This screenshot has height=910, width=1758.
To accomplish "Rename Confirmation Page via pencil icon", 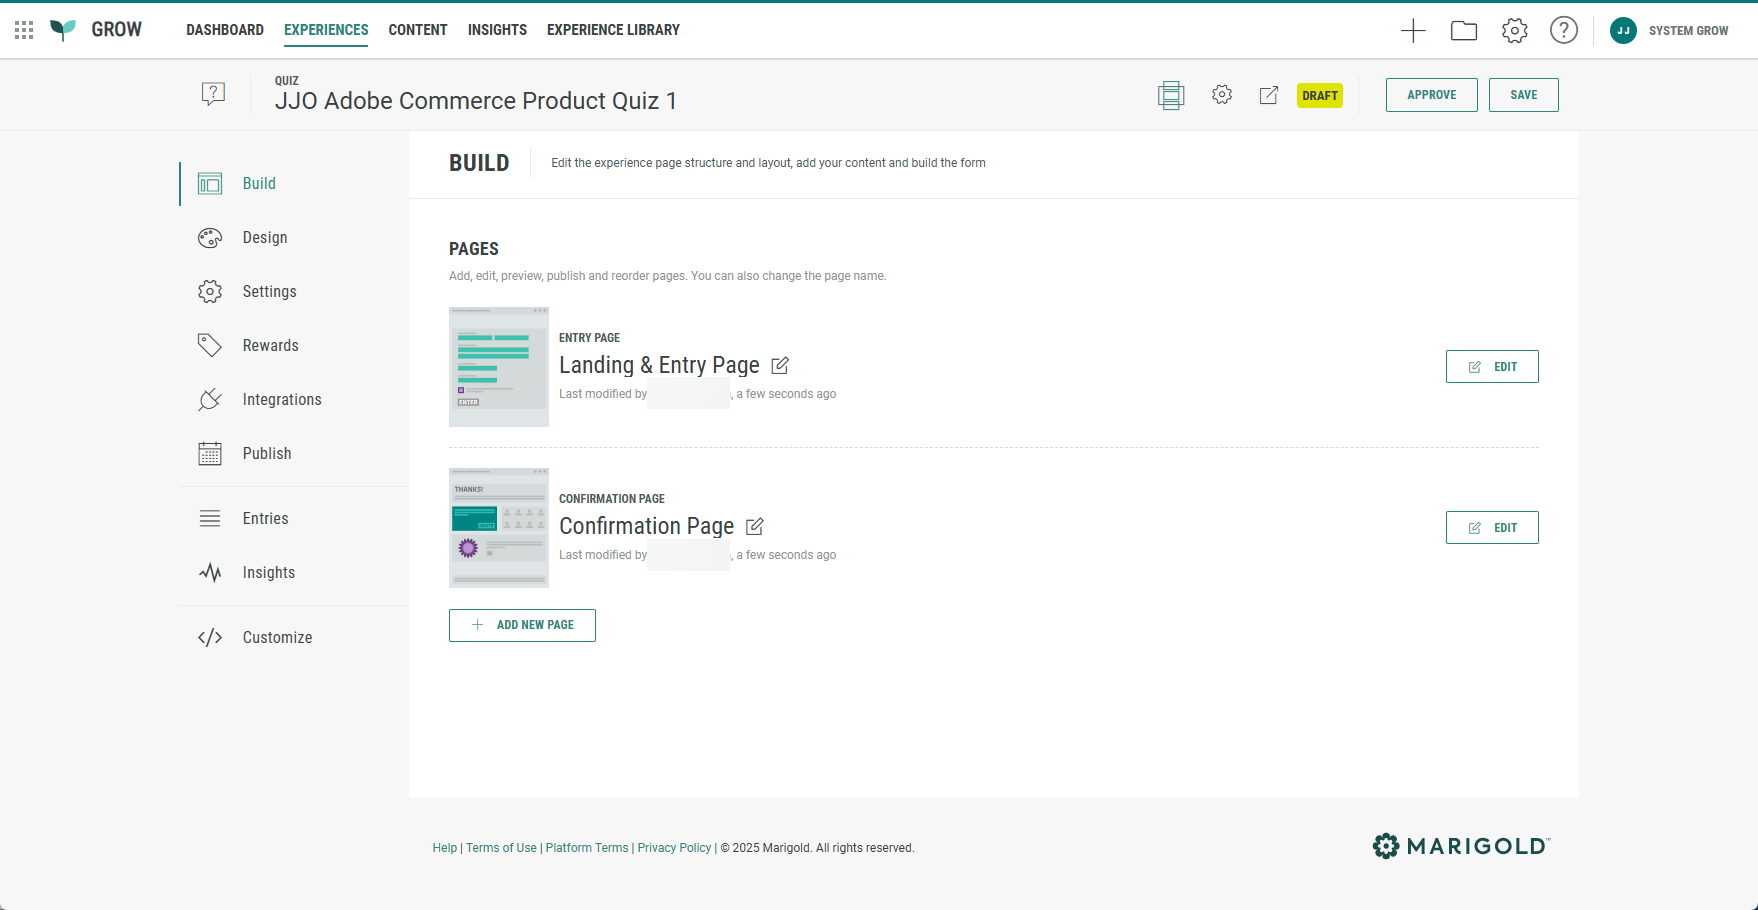I will click(755, 527).
